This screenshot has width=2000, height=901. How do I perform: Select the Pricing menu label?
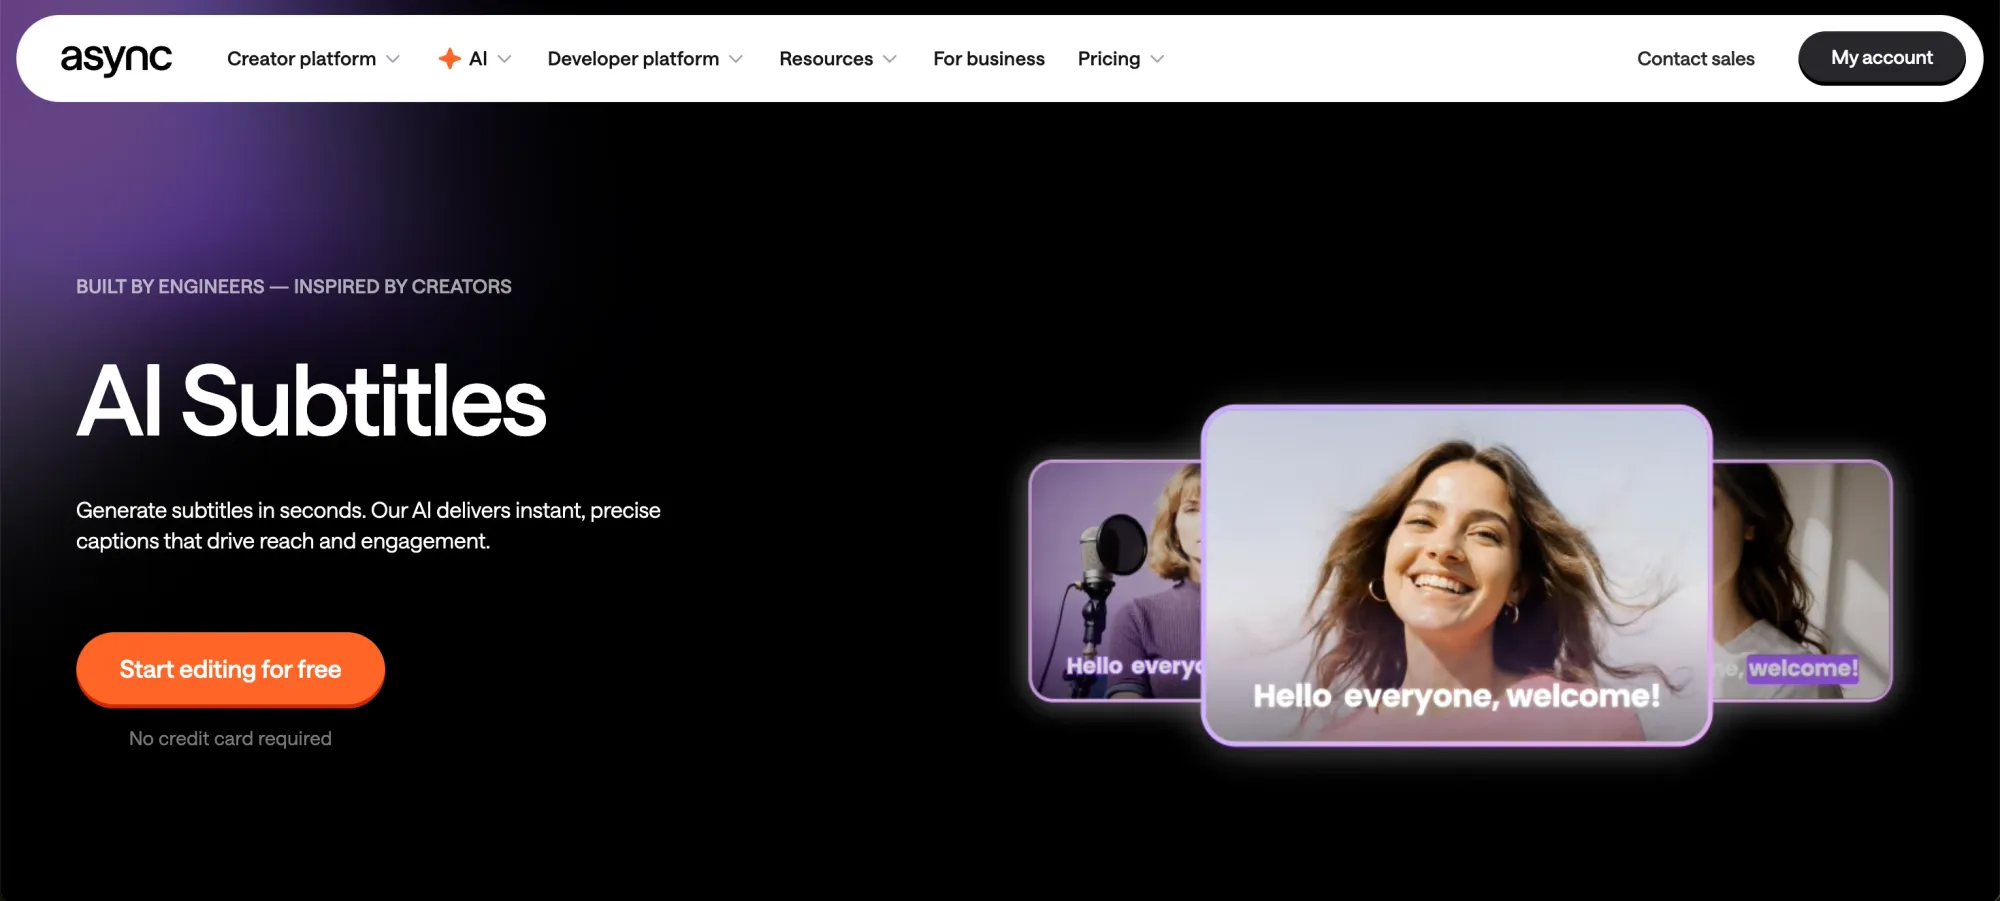coord(1108,59)
